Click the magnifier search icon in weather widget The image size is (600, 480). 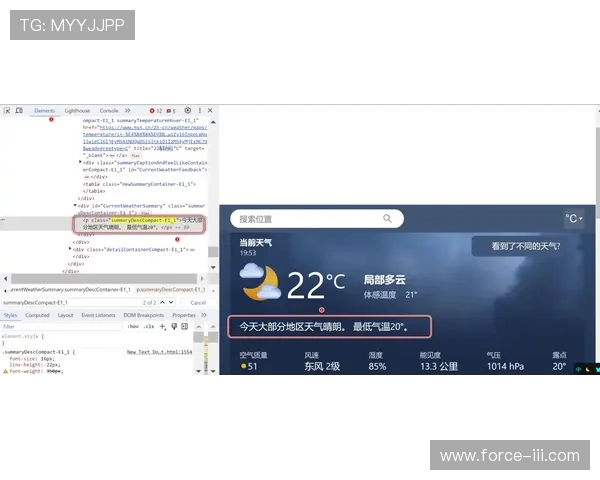pyautogui.click(x=387, y=219)
